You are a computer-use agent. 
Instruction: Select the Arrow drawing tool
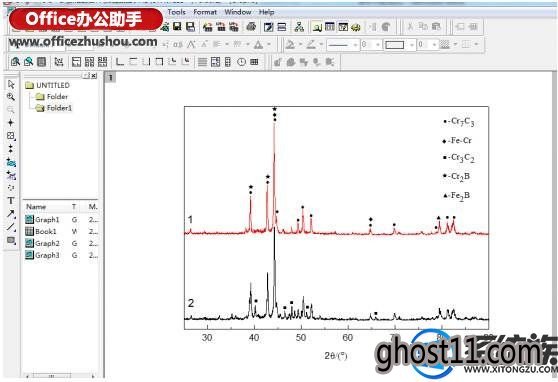click(x=11, y=214)
